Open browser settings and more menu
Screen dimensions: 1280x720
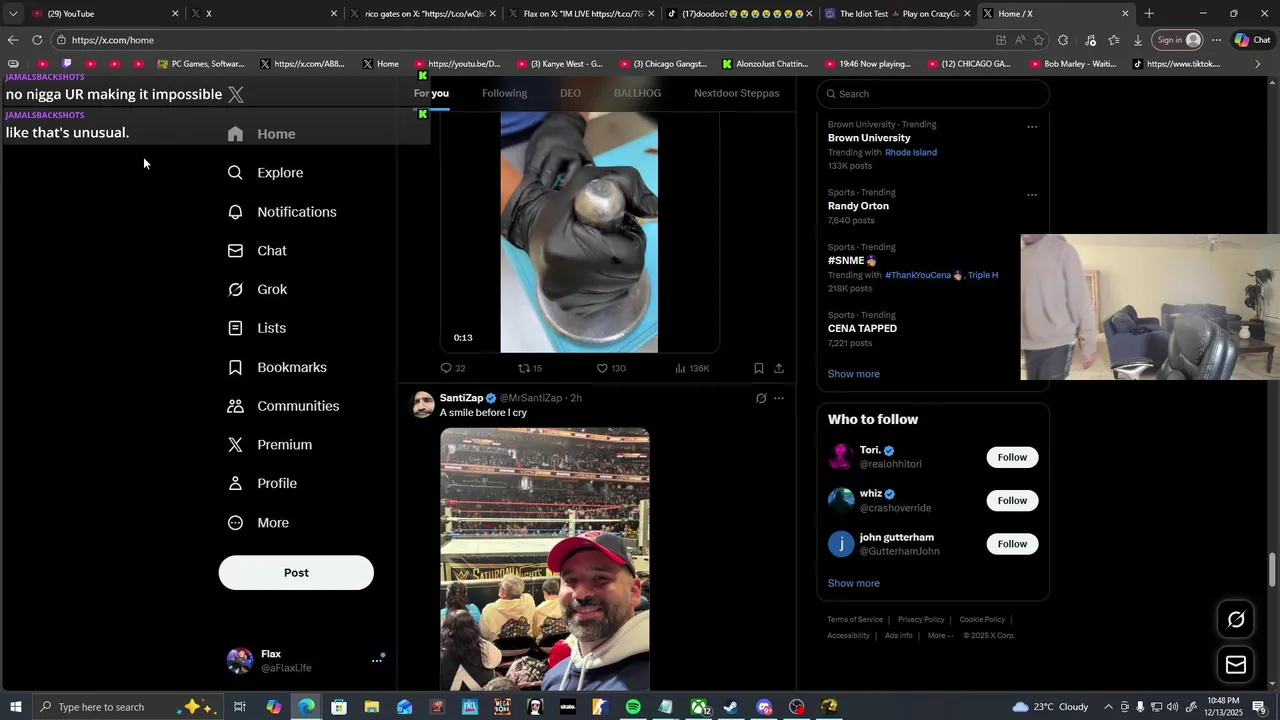(1216, 40)
